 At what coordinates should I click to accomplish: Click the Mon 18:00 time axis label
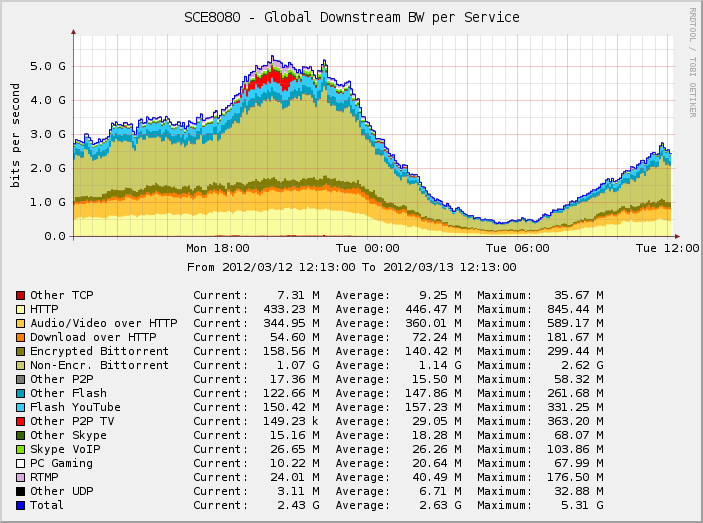point(218,248)
